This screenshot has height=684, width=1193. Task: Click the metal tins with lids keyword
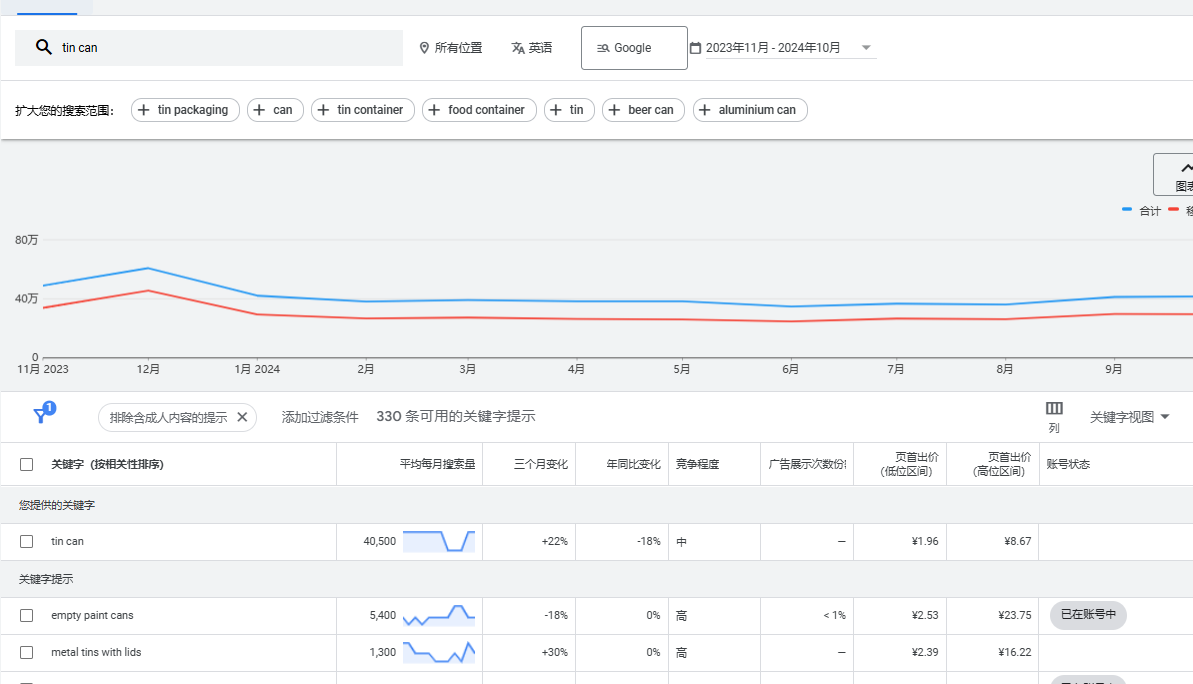pyautogui.click(x=96, y=653)
